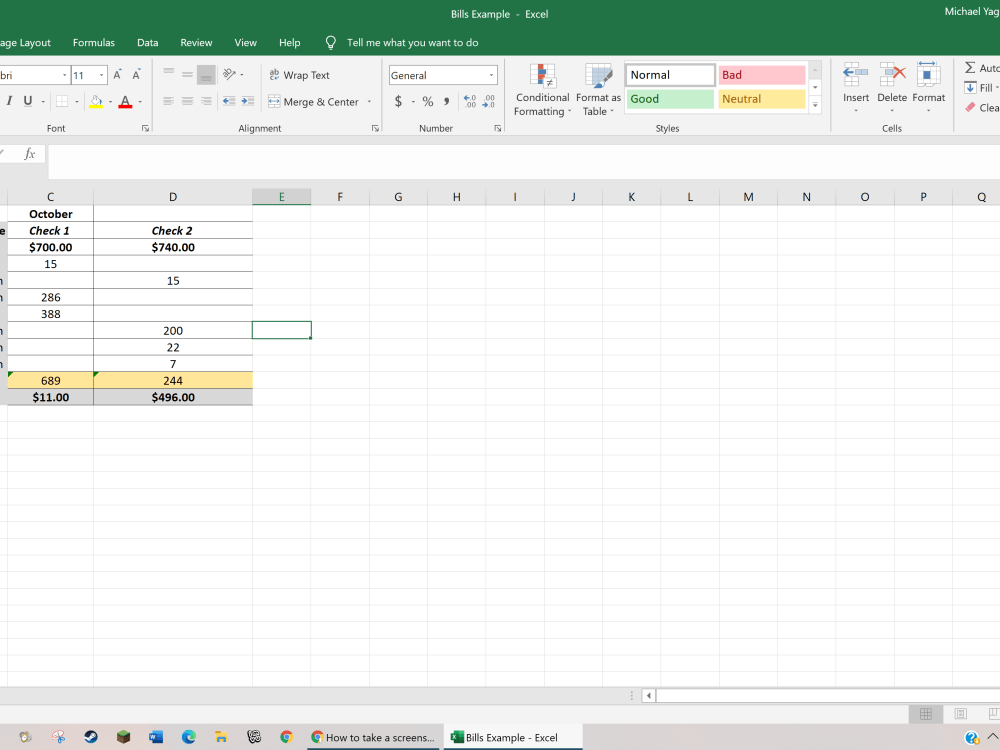1000x750 pixels.
Task: Expand the Borders dropdown arrow
Action: pos(77,101)
